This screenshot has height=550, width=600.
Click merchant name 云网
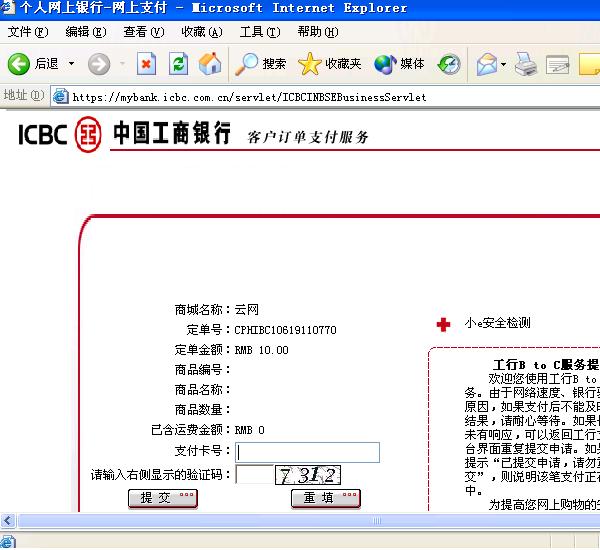246,310
